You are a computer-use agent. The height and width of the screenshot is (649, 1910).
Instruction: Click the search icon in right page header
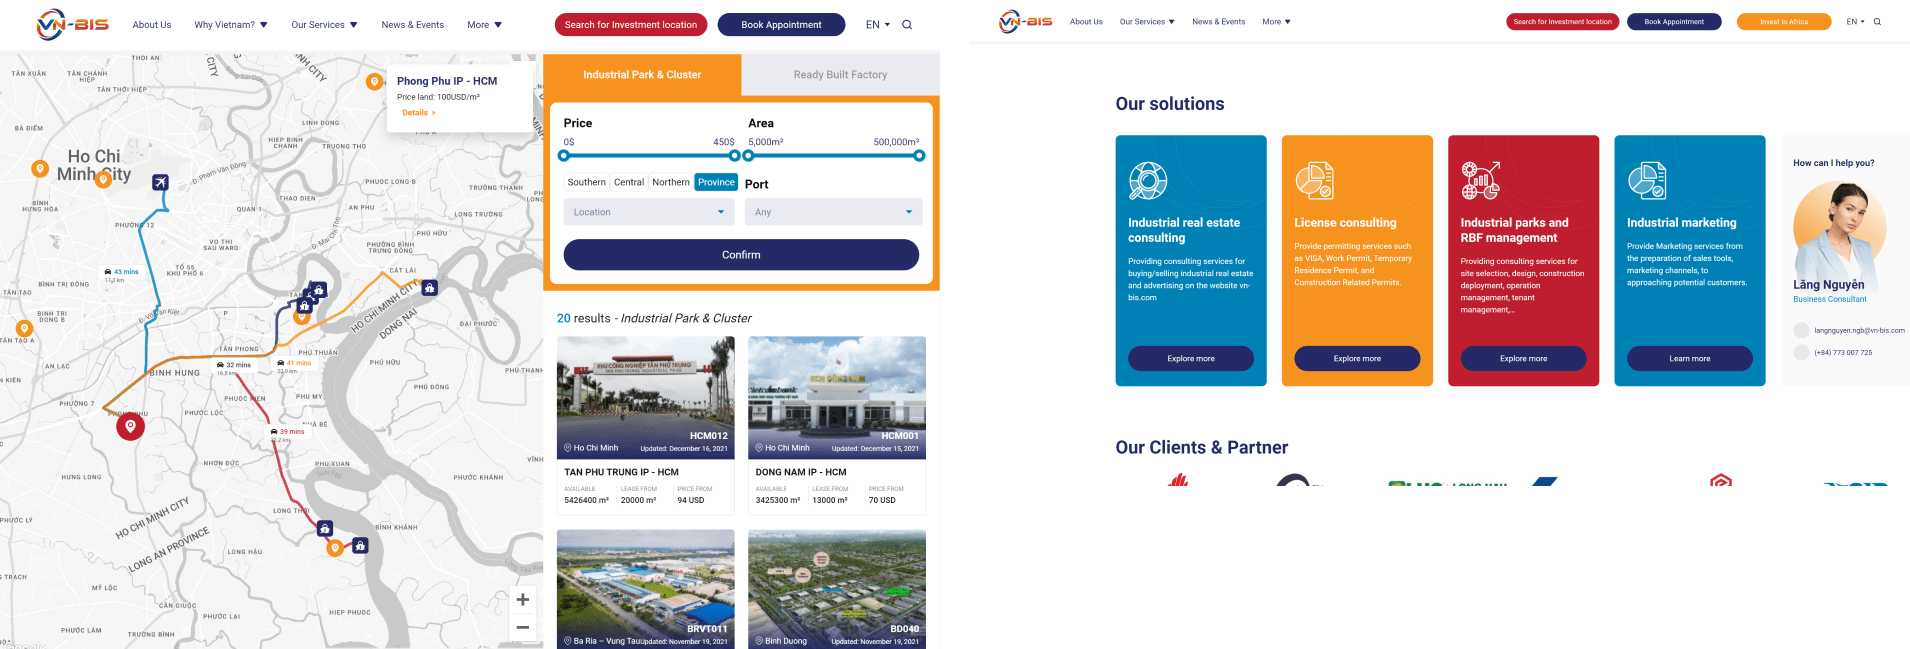1877,21
